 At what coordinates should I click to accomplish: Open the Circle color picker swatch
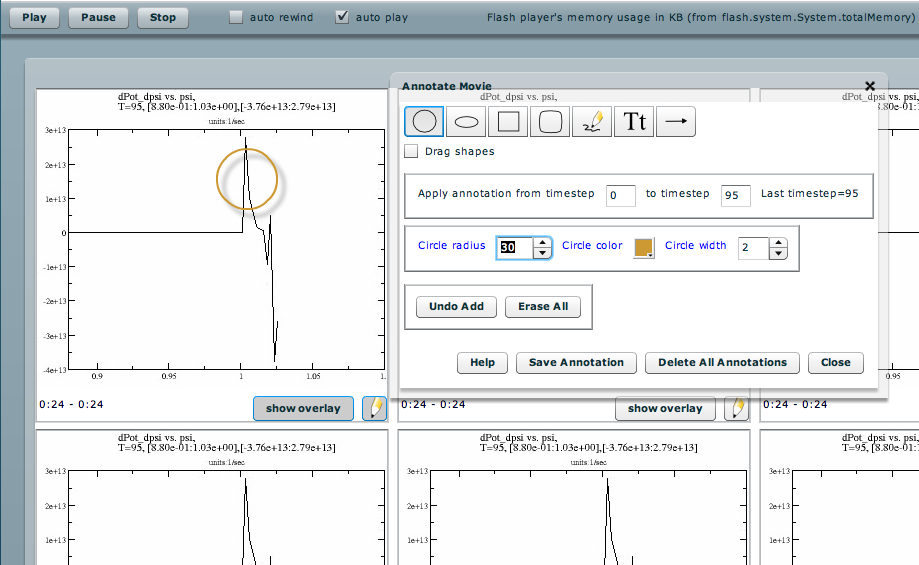pos(644,248)
